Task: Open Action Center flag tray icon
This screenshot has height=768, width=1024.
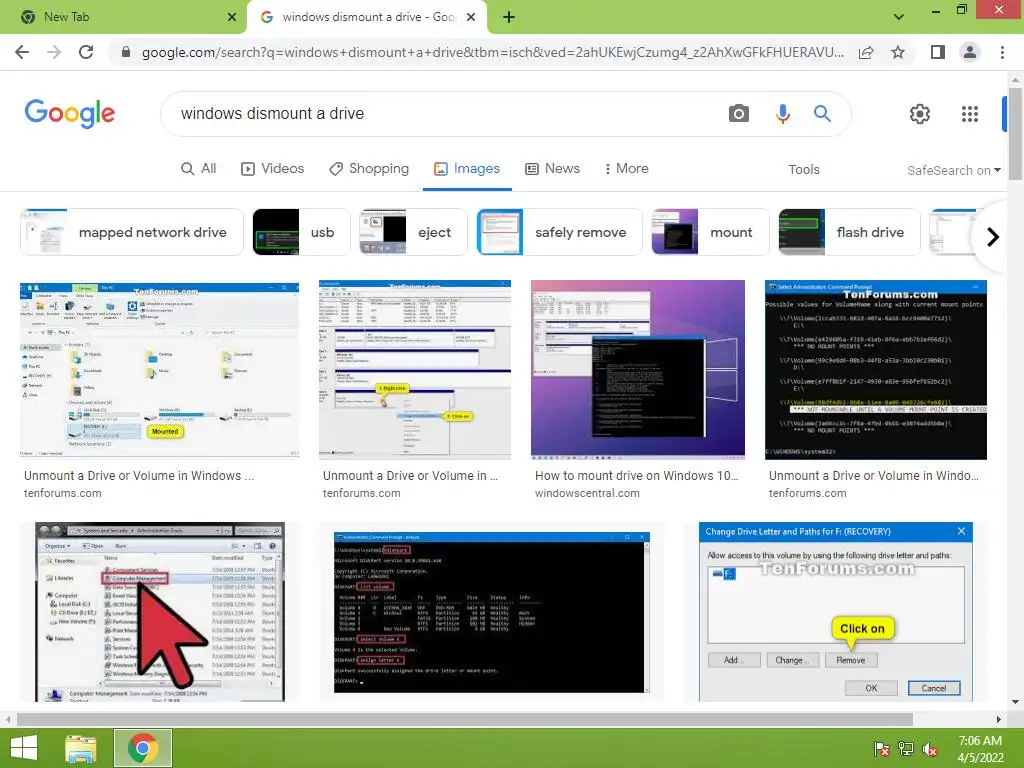Action: click(x=881, y=749)
